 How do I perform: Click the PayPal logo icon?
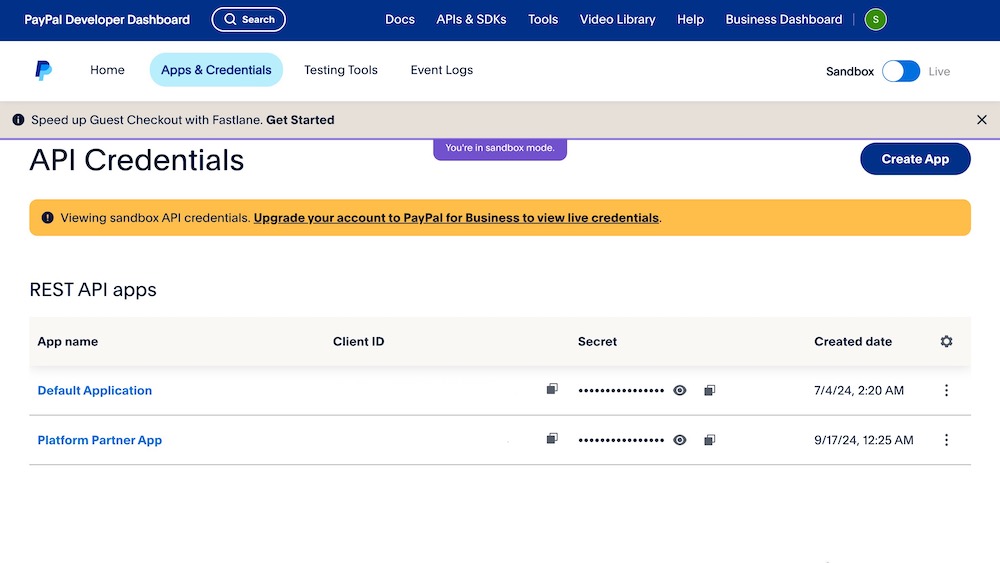43,70
